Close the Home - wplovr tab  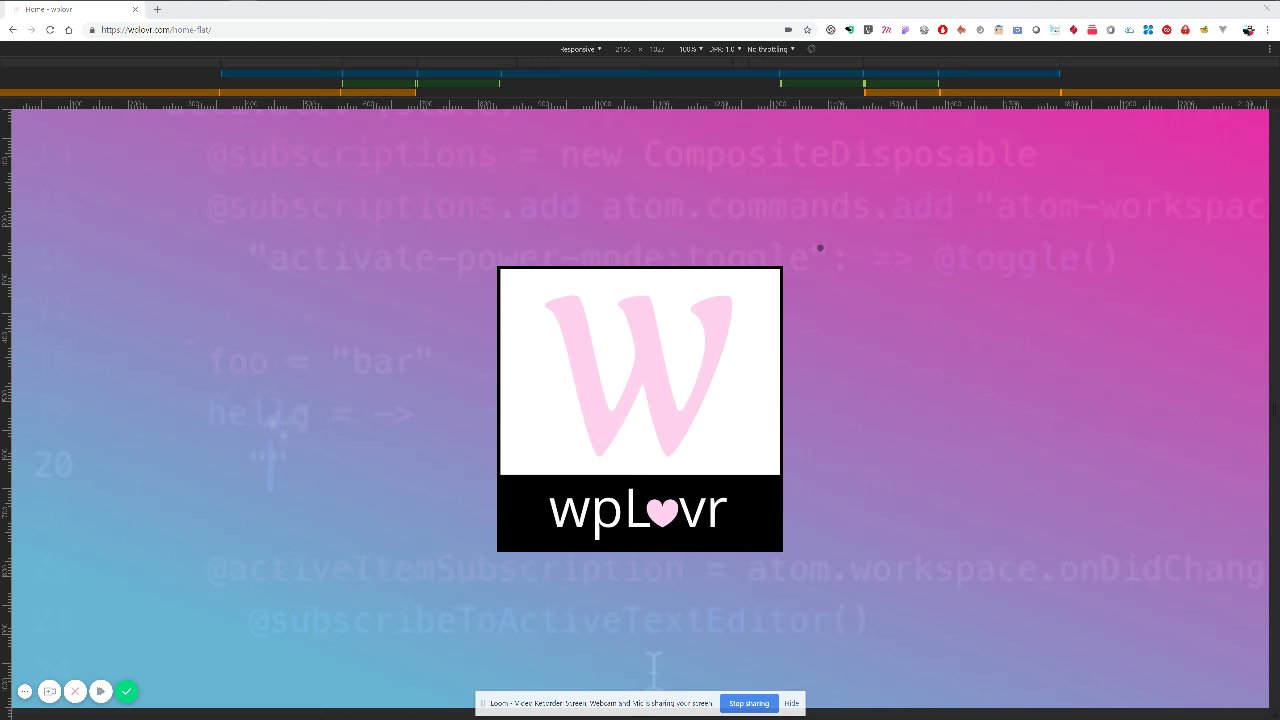coord(135,9)
